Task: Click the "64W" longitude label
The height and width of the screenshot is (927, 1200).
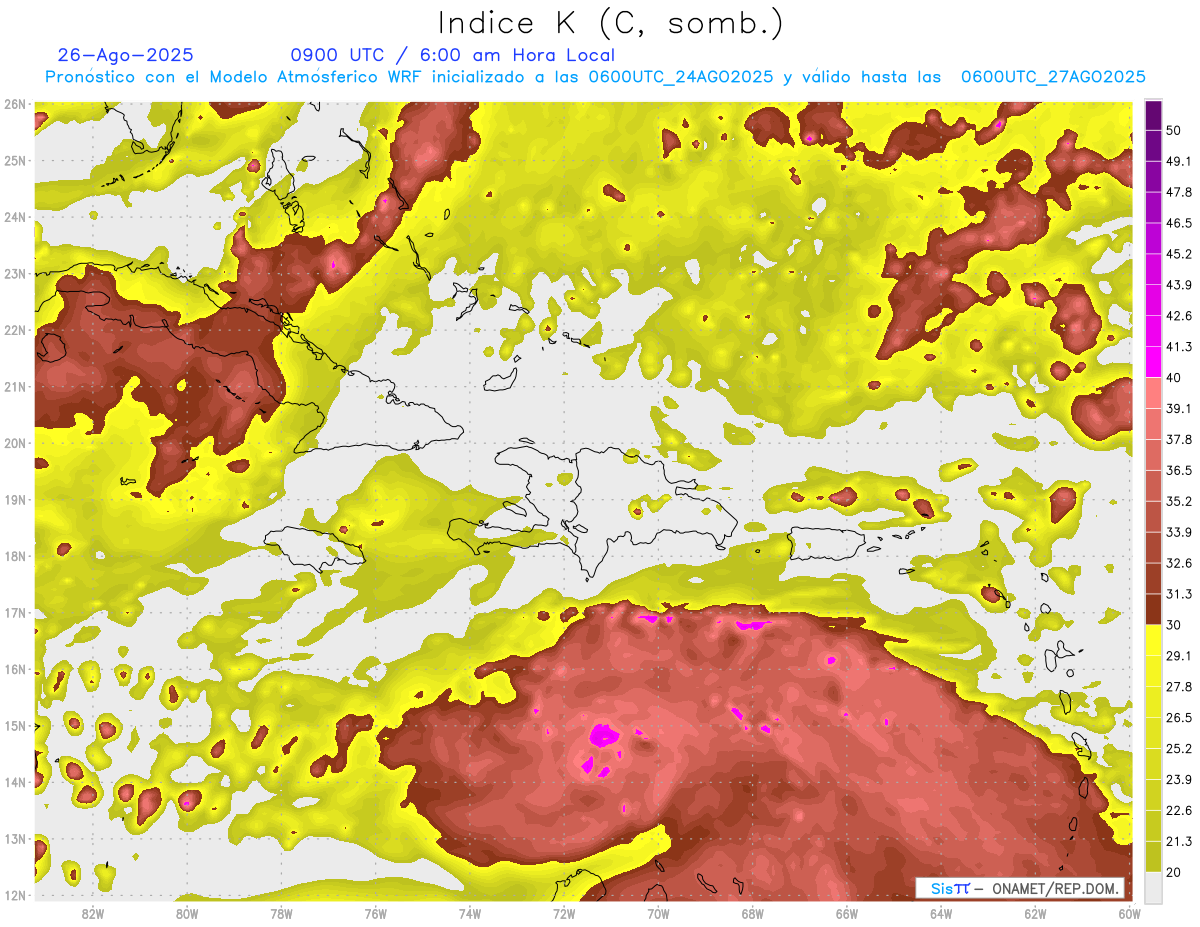Action: 941,913
